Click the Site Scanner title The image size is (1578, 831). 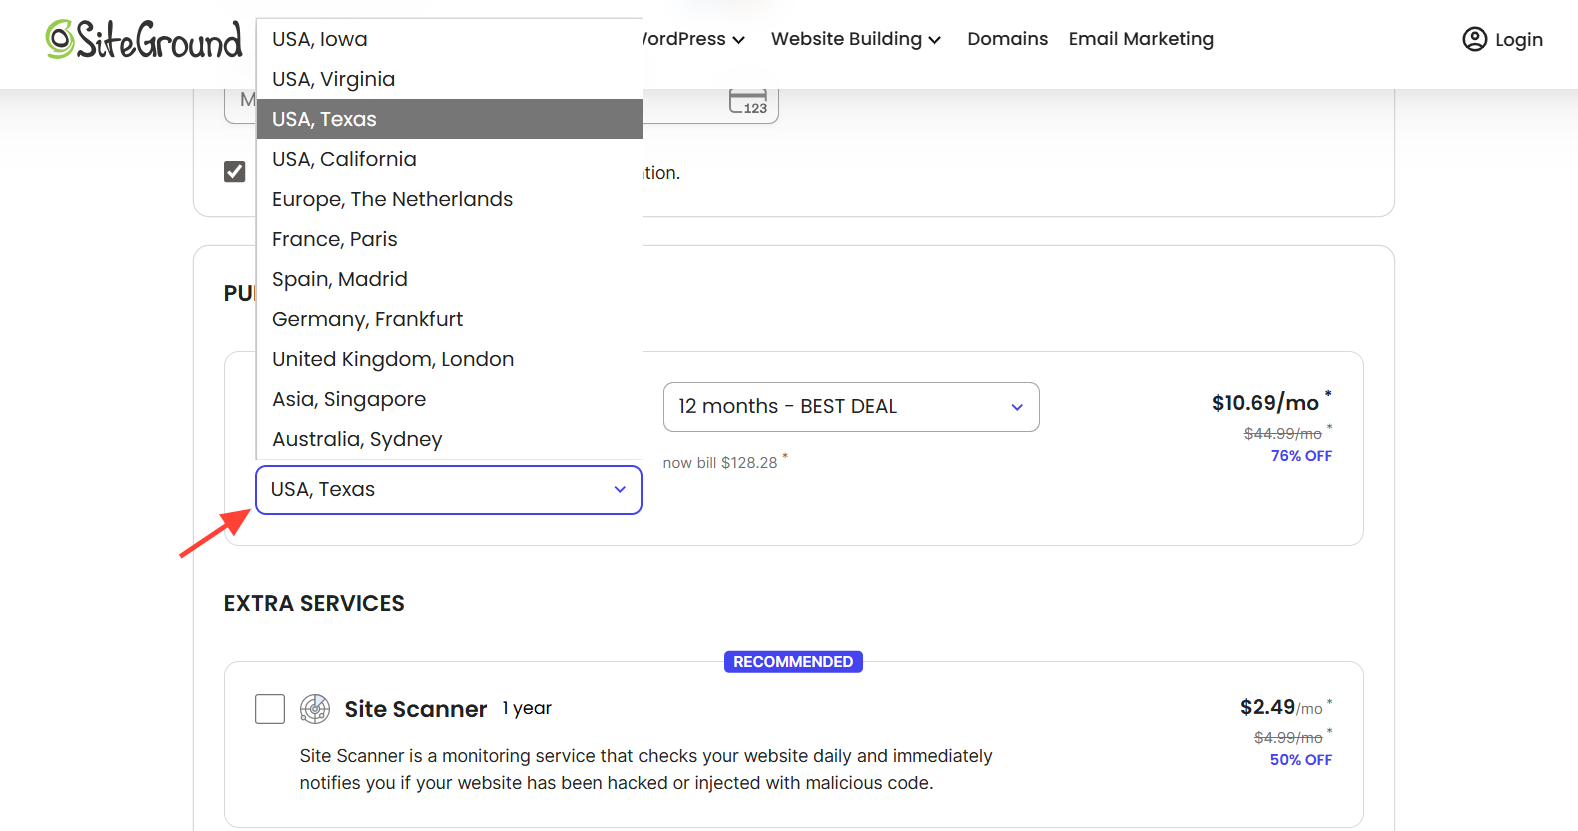pos(416,709)
